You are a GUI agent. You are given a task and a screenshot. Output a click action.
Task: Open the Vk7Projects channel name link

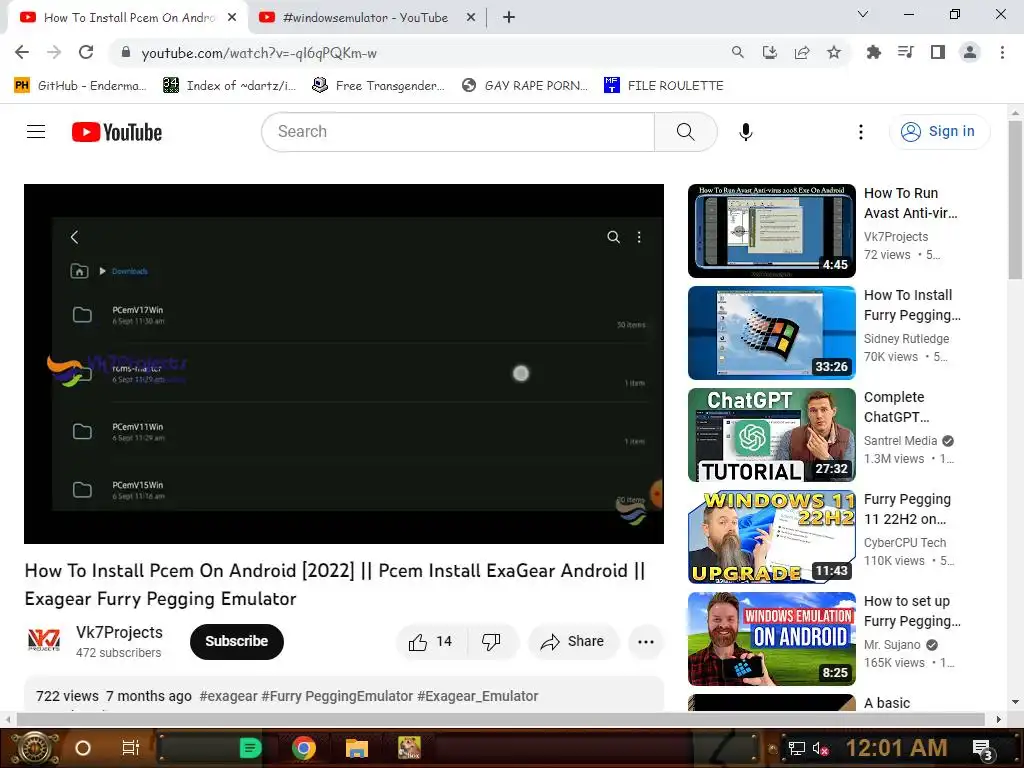pos(120,632)
